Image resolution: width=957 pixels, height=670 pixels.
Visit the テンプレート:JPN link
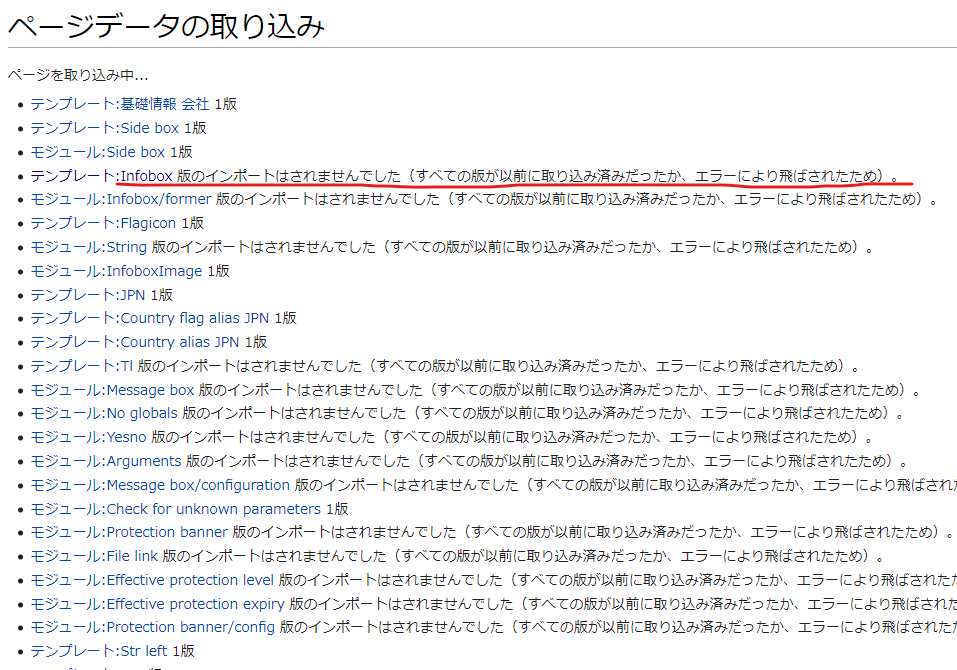point(88,295)
